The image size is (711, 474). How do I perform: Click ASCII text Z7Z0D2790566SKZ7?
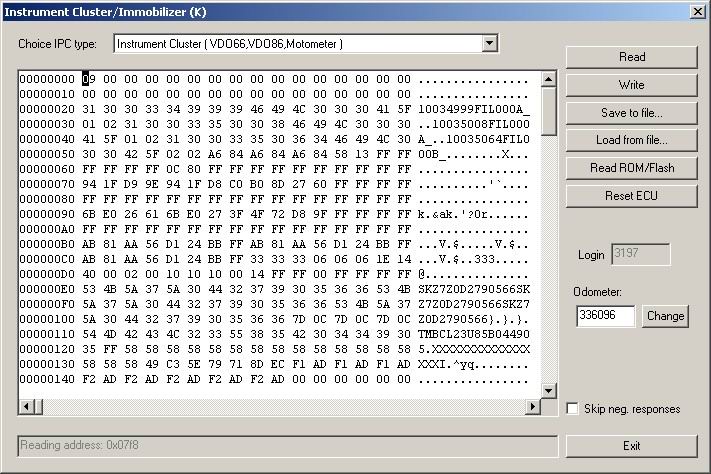pyautogui.click(x=473, y=304)
